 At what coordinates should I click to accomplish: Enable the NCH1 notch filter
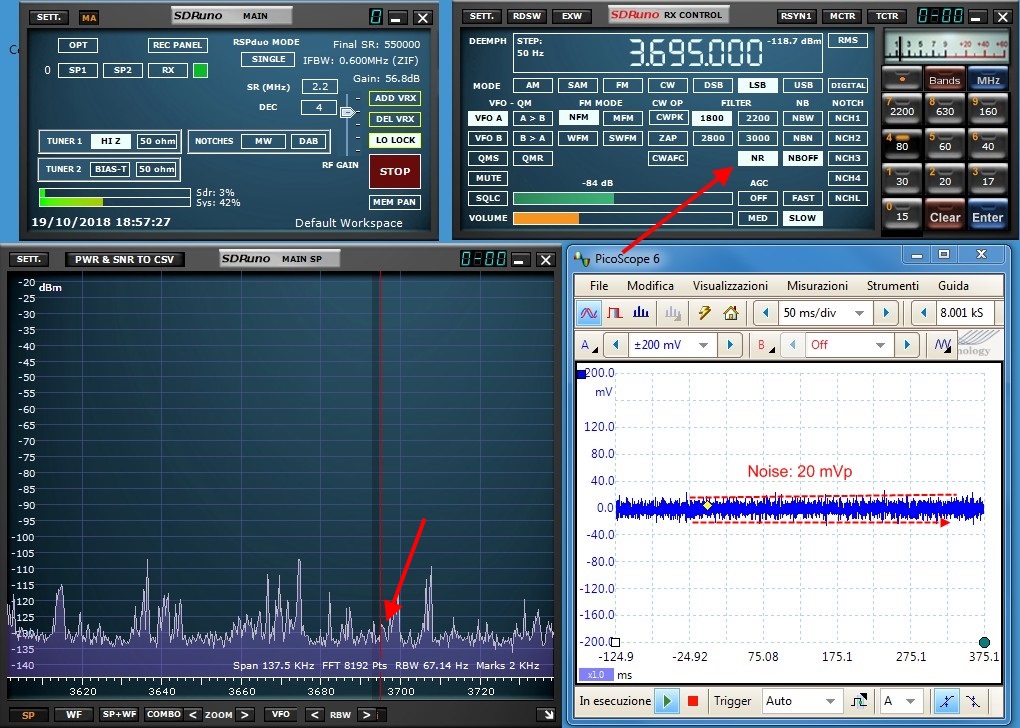848,118
